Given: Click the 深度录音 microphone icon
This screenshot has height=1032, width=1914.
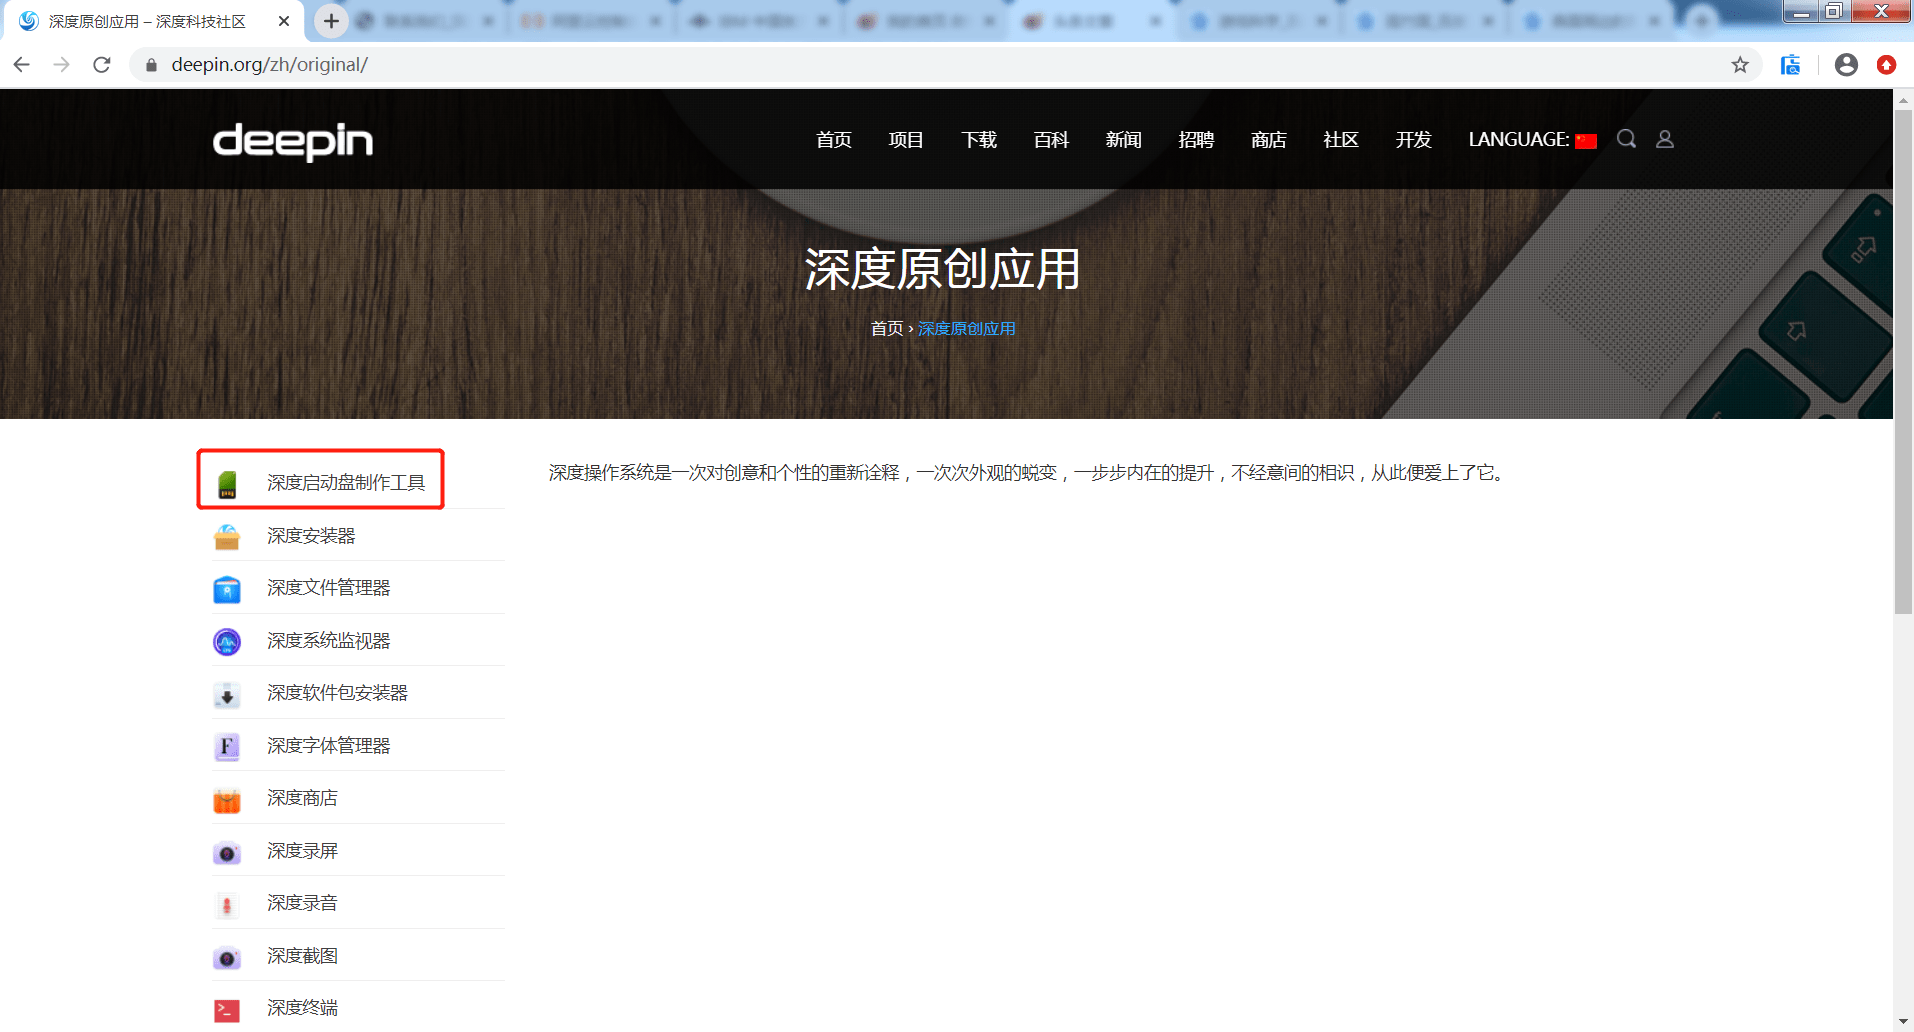Looking at the screenshot, I should [x=227, y=905].
